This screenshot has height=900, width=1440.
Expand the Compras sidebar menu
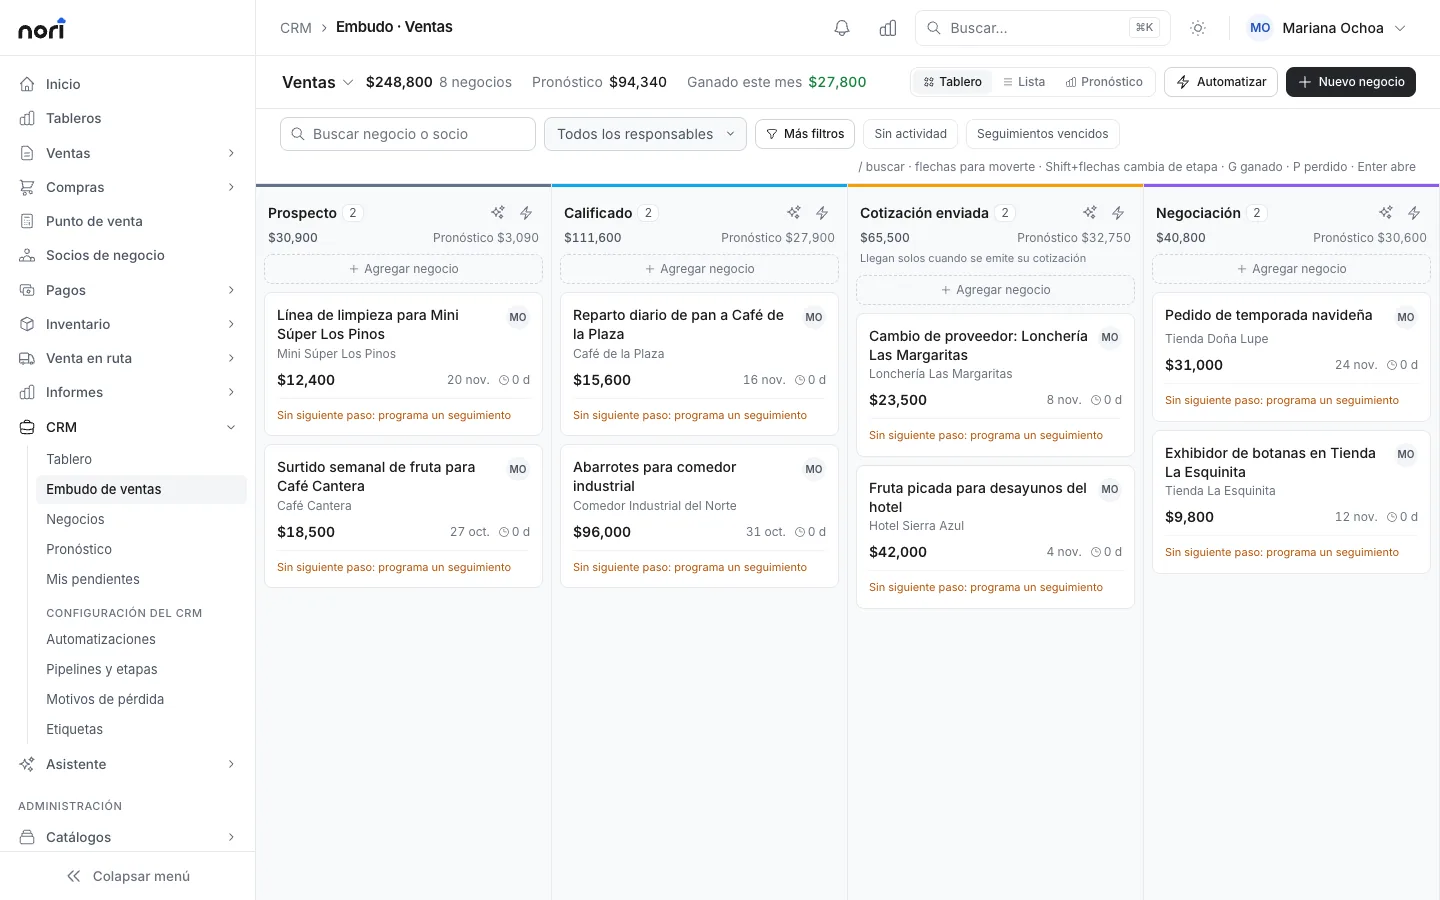pyautogui.click(x=231, y=187)
